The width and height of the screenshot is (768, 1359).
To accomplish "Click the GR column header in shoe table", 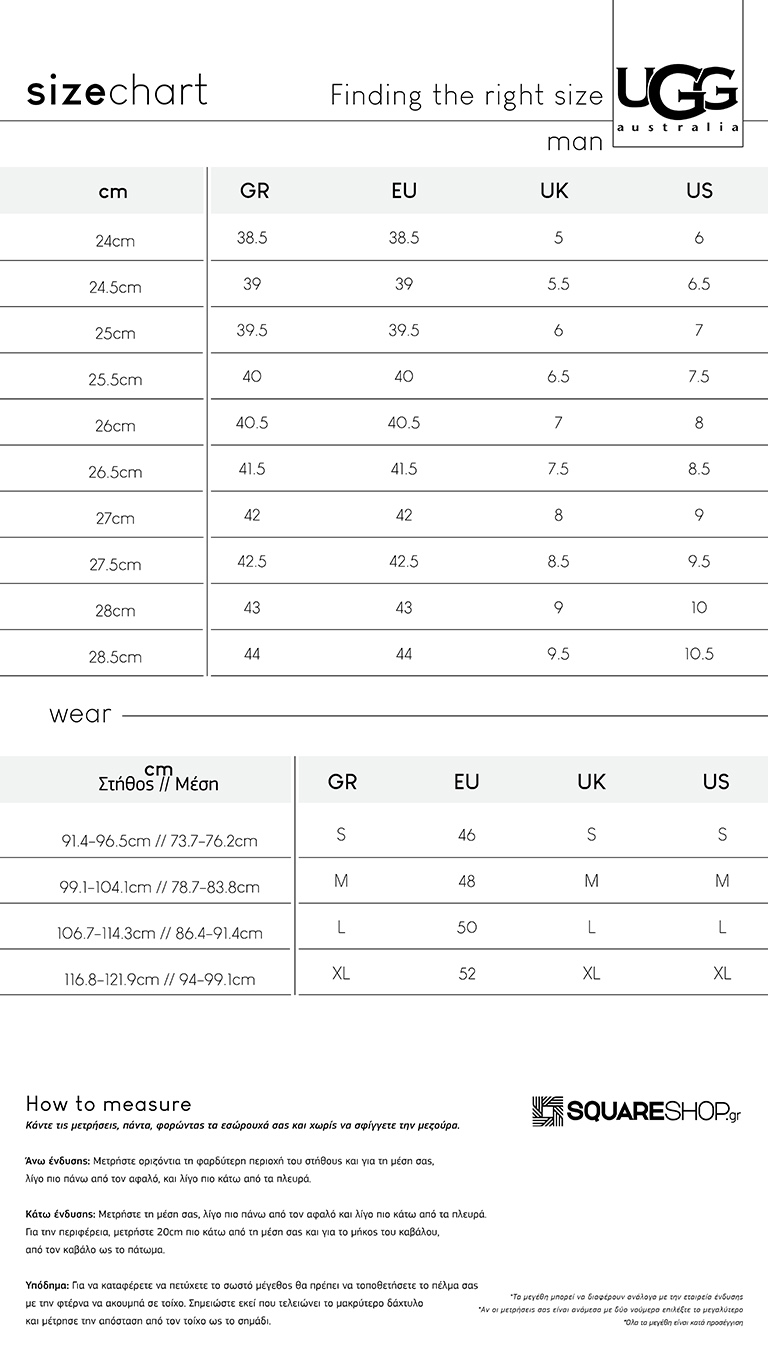I will click(x=255, y=190).
